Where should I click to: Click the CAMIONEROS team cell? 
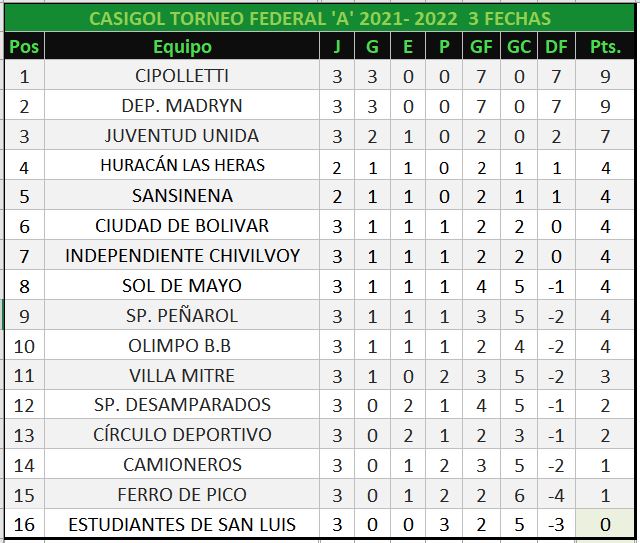[x=182, y=464]
